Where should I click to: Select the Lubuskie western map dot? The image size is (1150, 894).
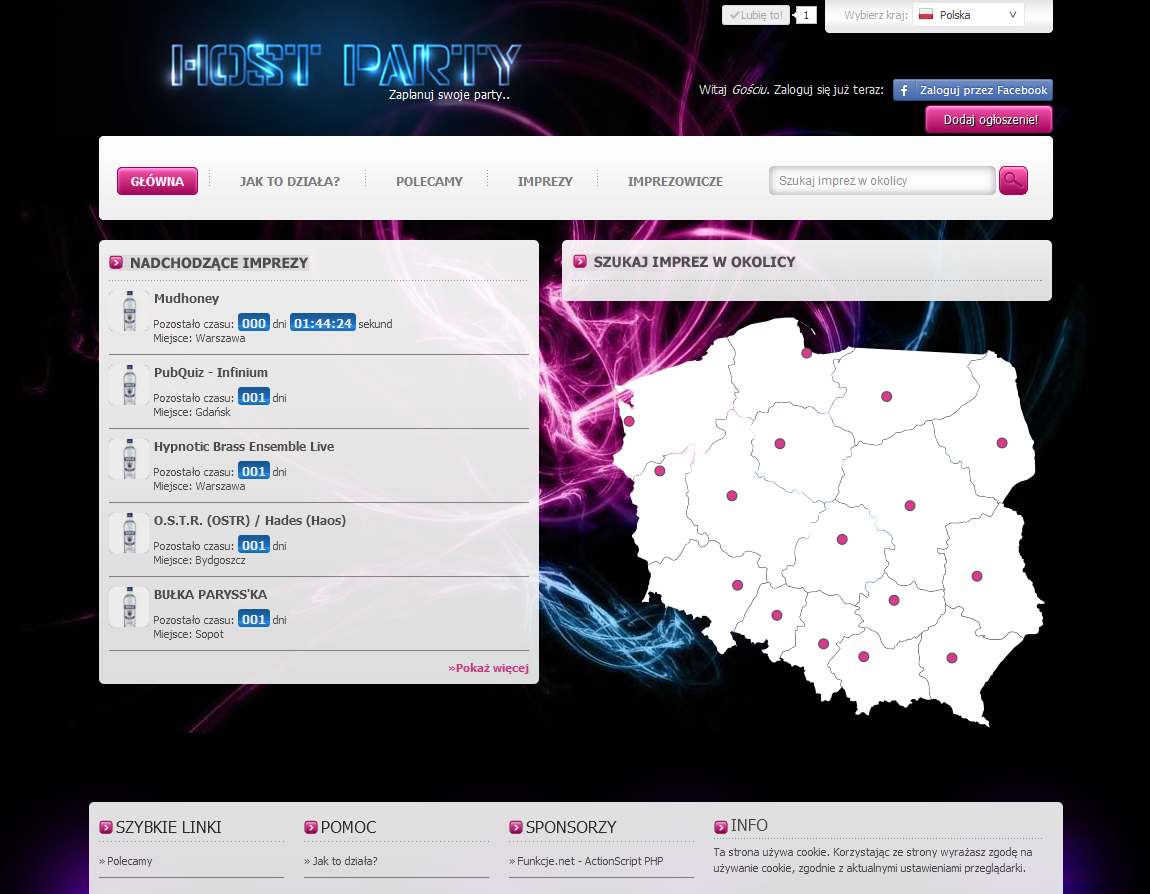tap(659, 471)
